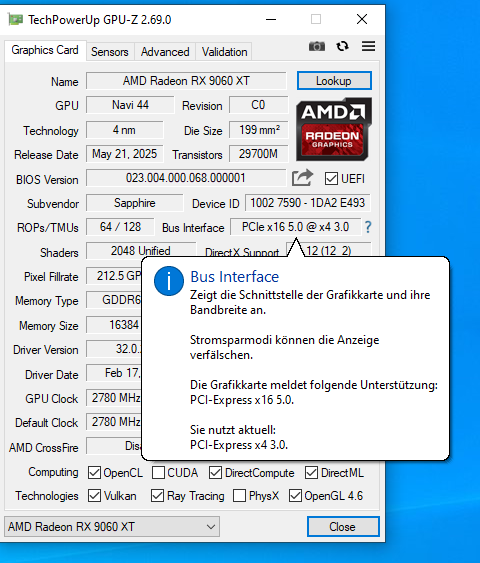Click the Revision value C0

258,105
